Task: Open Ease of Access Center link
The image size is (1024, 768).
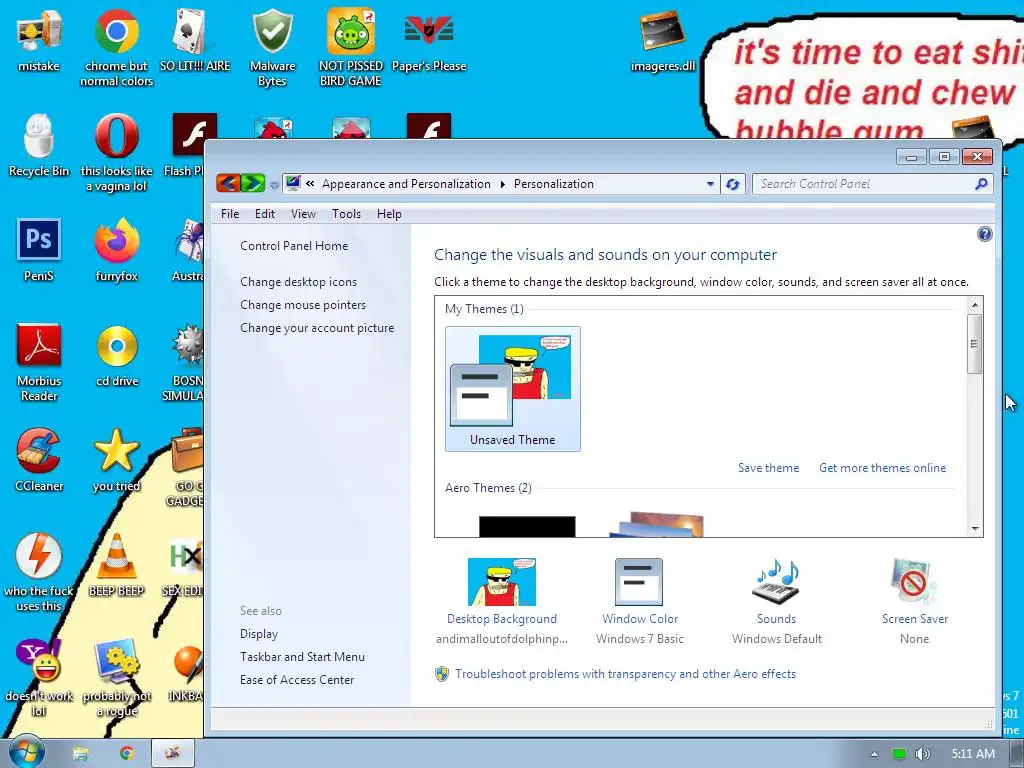Action: (x=296, y=679)
